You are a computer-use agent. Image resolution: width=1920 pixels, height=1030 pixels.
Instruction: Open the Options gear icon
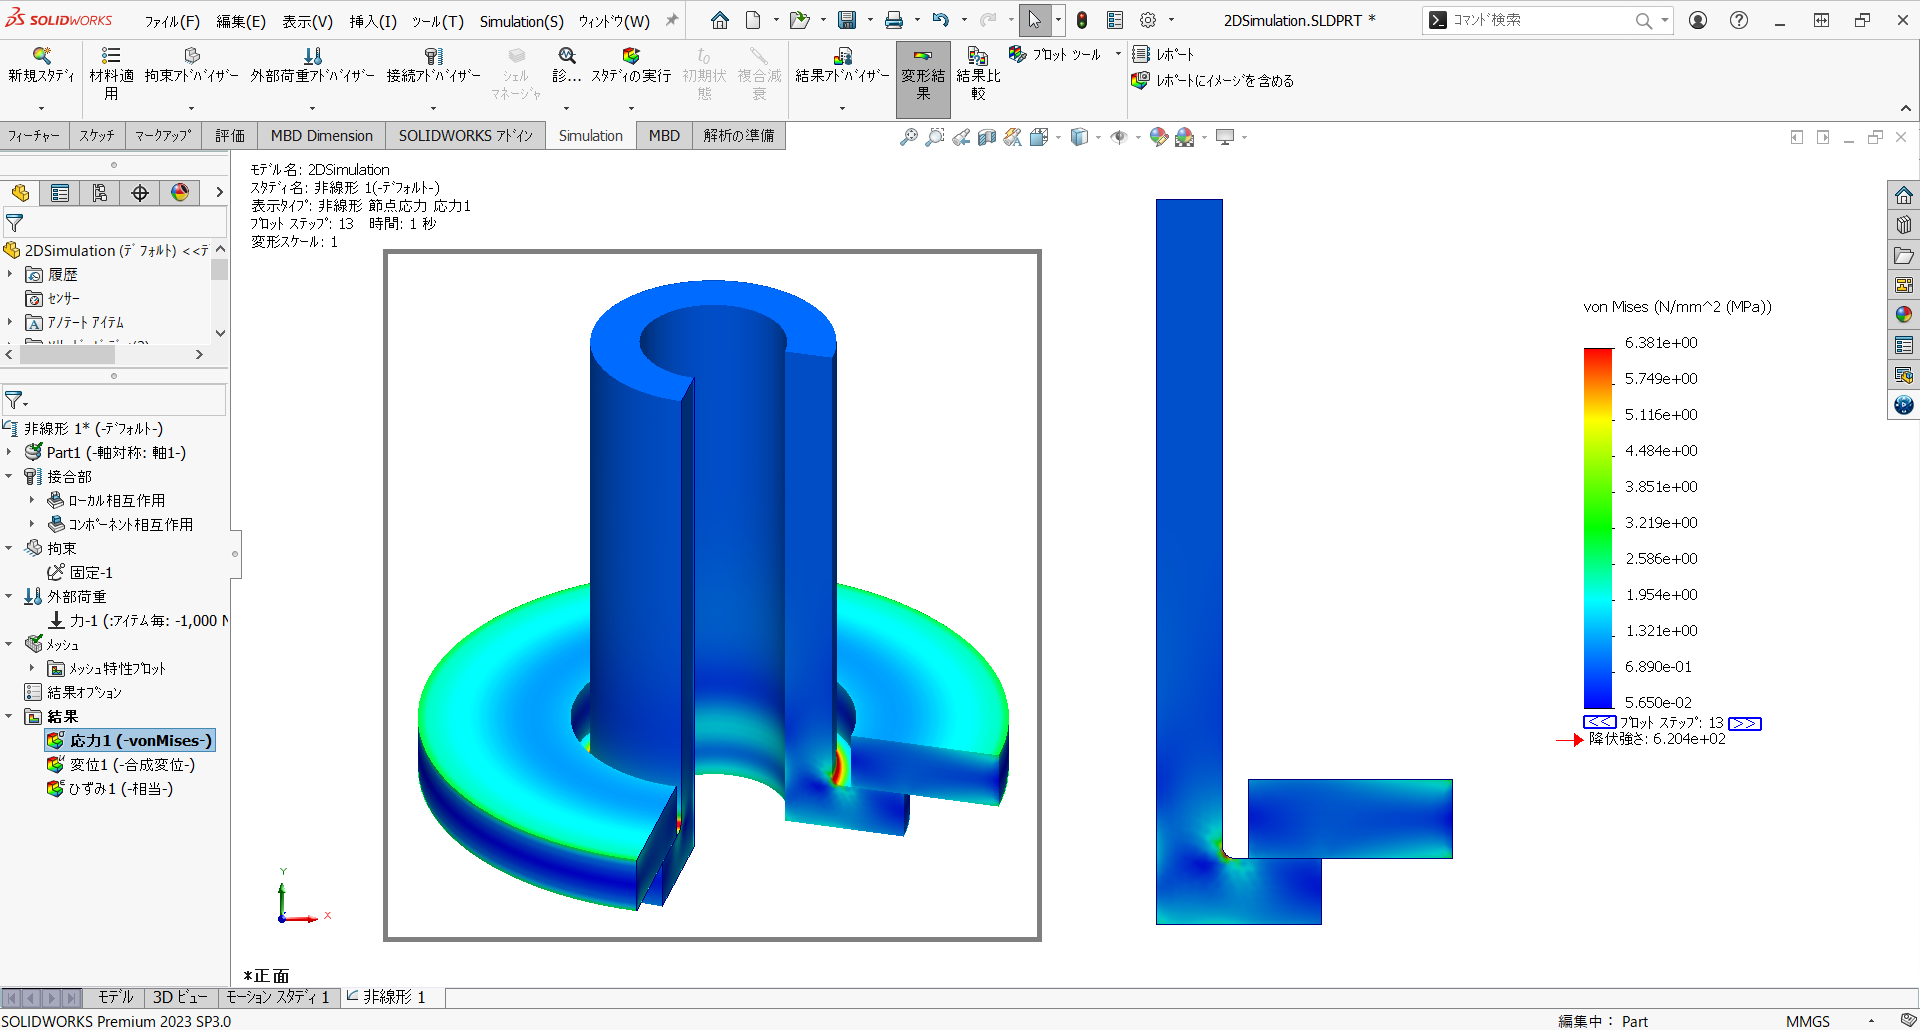coord(1148,20)
